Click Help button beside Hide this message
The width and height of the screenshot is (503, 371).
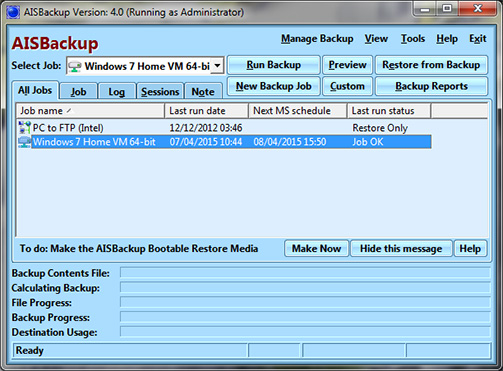(470, 248)
